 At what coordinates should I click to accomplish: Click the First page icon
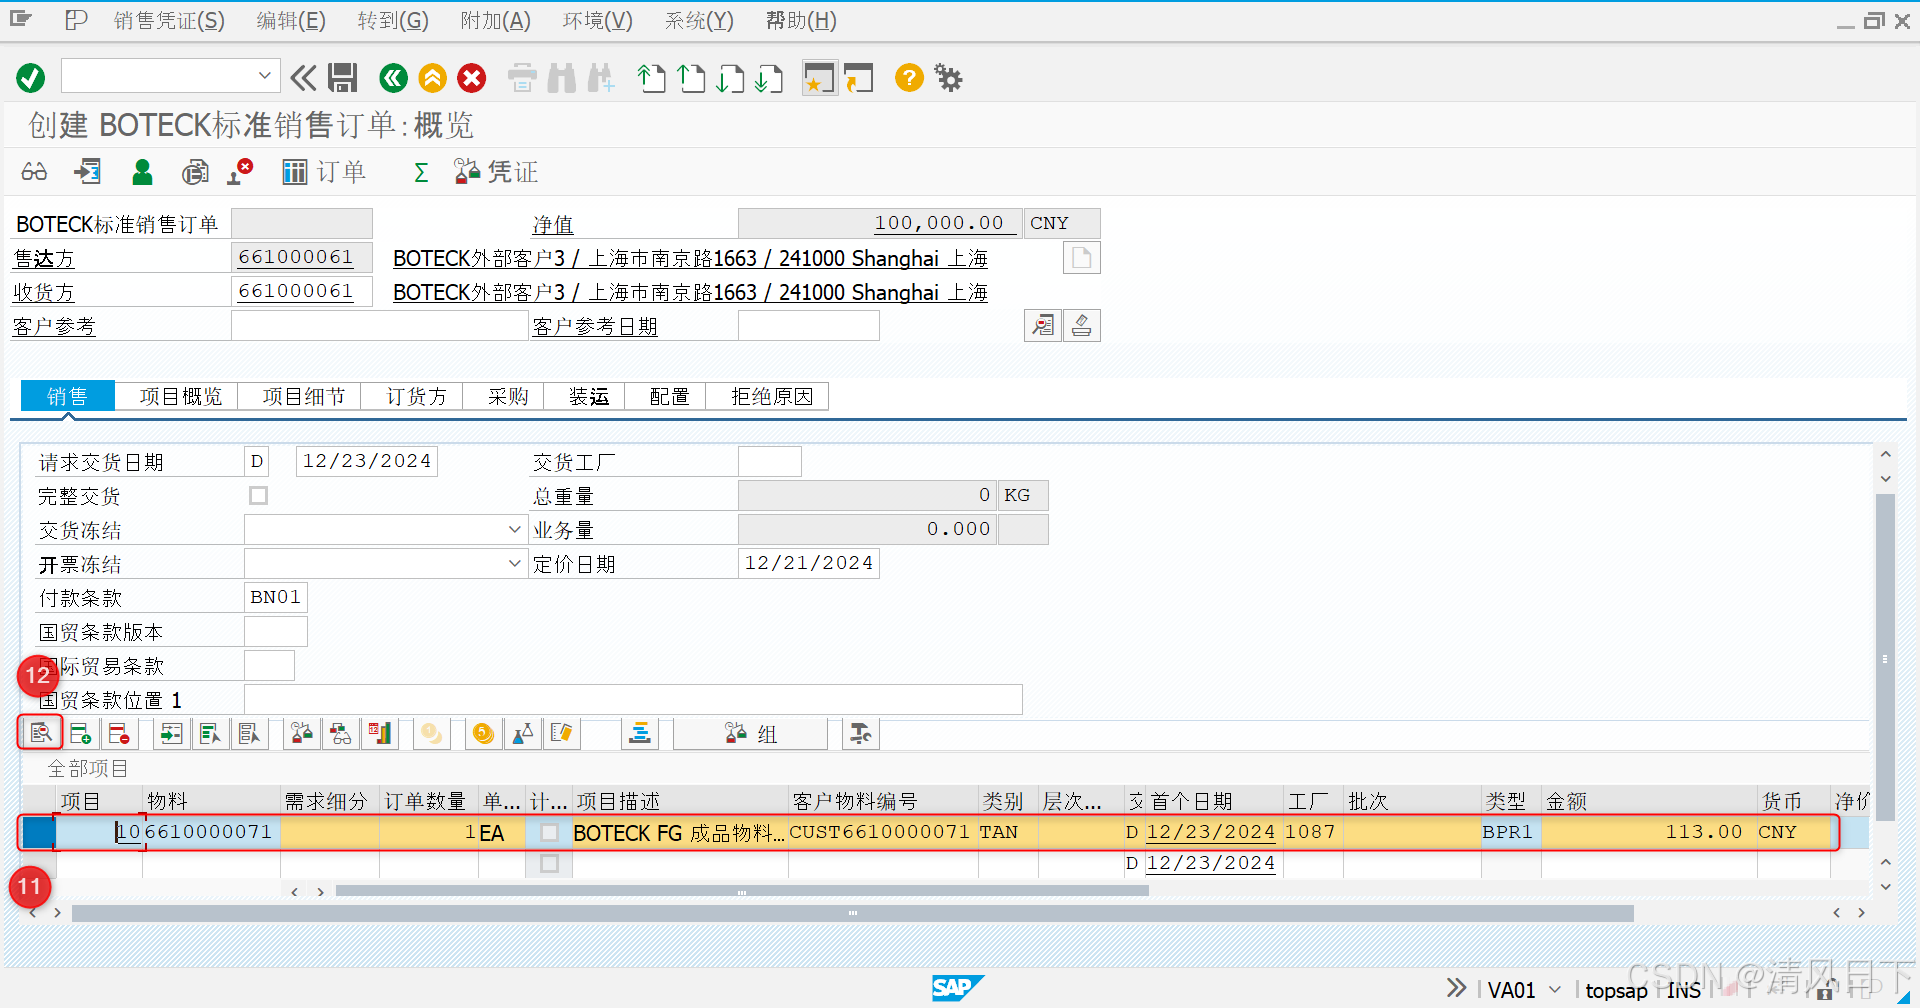pos(652,78)
